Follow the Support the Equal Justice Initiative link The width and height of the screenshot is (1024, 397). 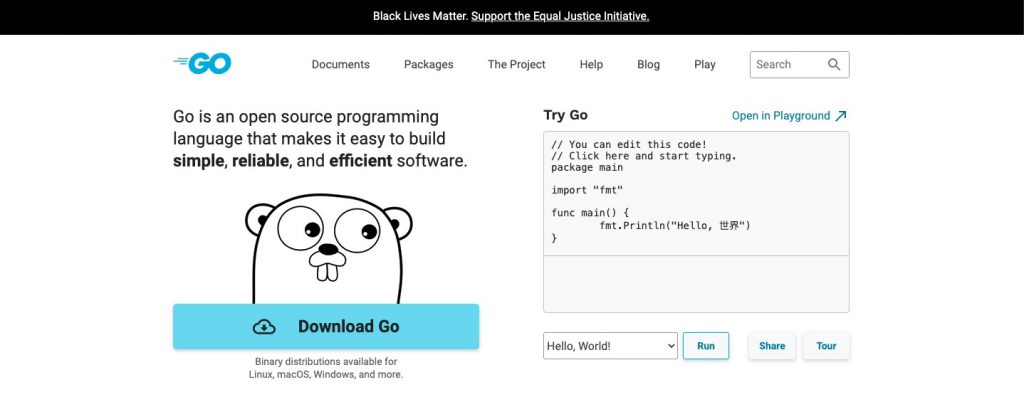click(x=560, y=16)
